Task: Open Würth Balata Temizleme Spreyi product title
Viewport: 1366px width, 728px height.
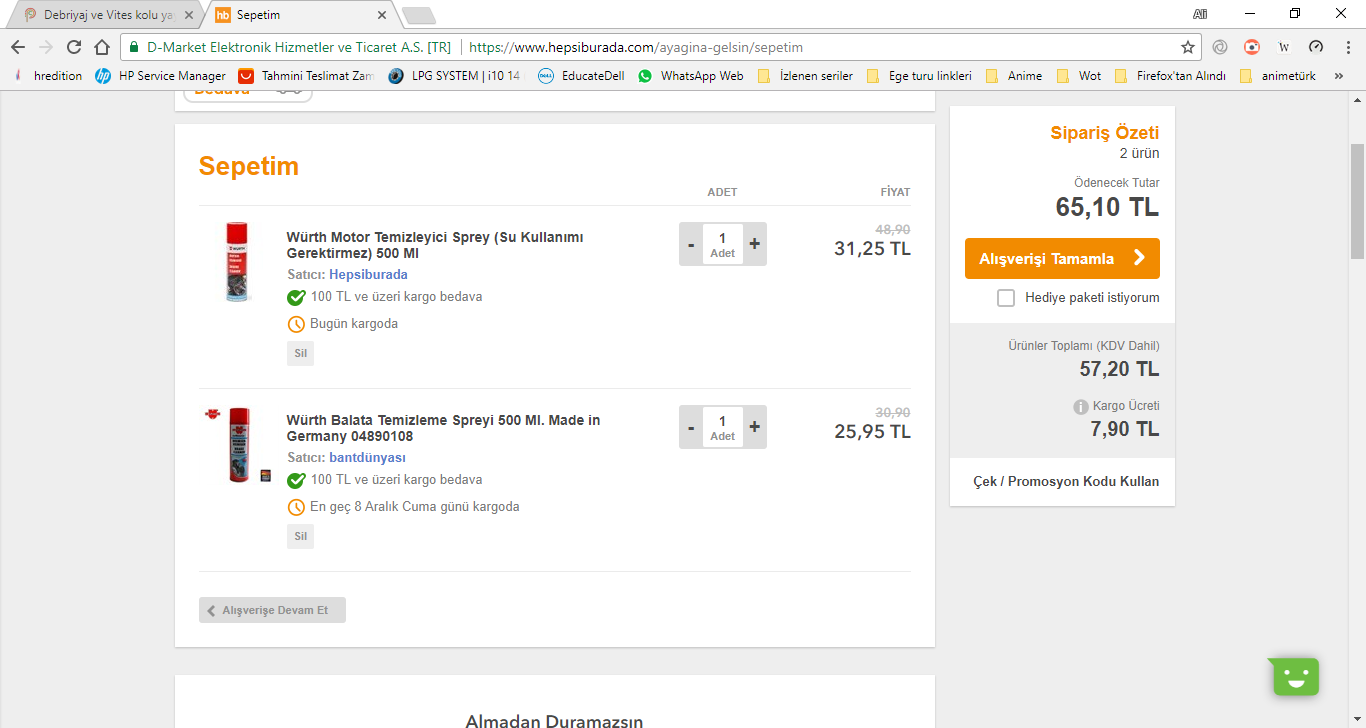Action: [443, 428]
